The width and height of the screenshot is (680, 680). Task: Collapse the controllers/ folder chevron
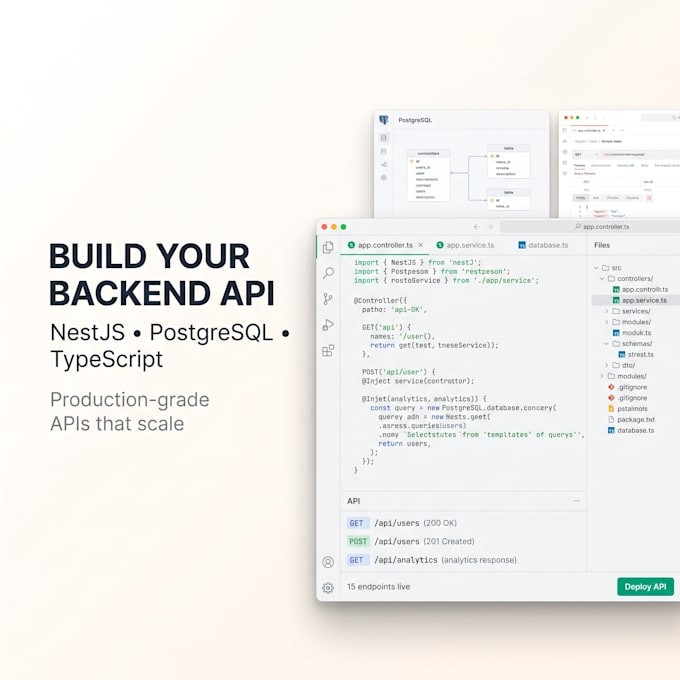tap(602, 278)
